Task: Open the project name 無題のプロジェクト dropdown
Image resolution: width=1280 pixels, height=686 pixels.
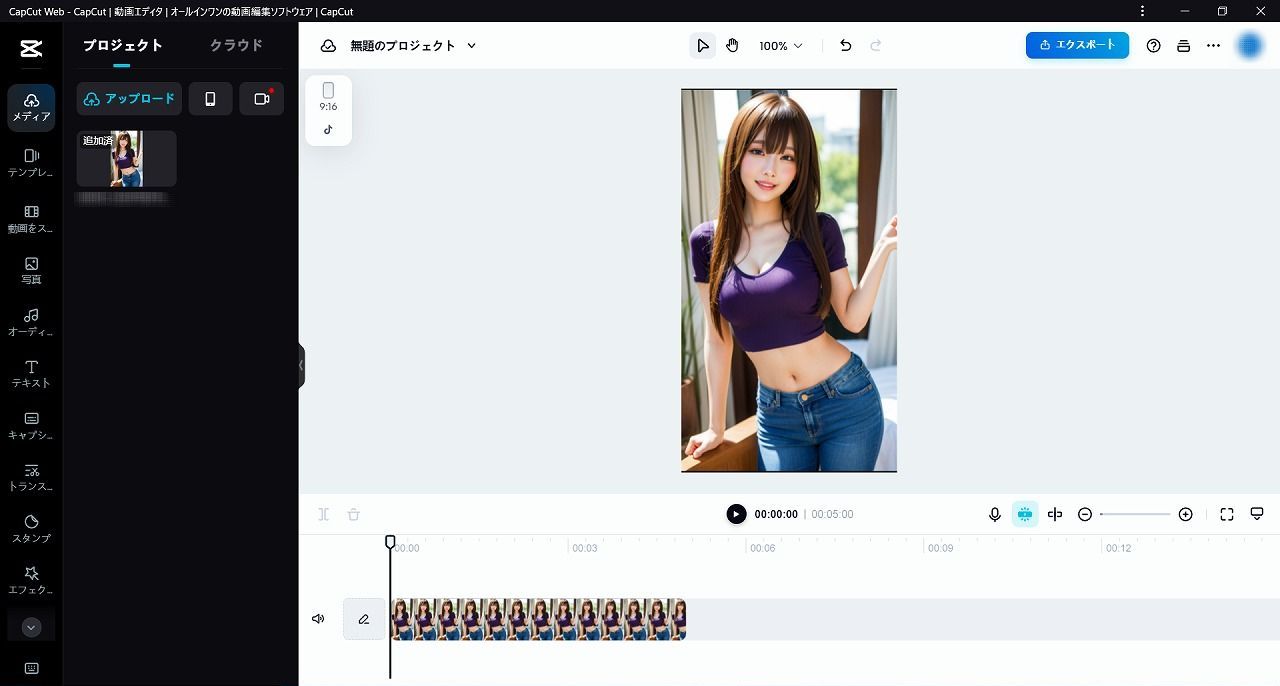Action: [413, 46]
